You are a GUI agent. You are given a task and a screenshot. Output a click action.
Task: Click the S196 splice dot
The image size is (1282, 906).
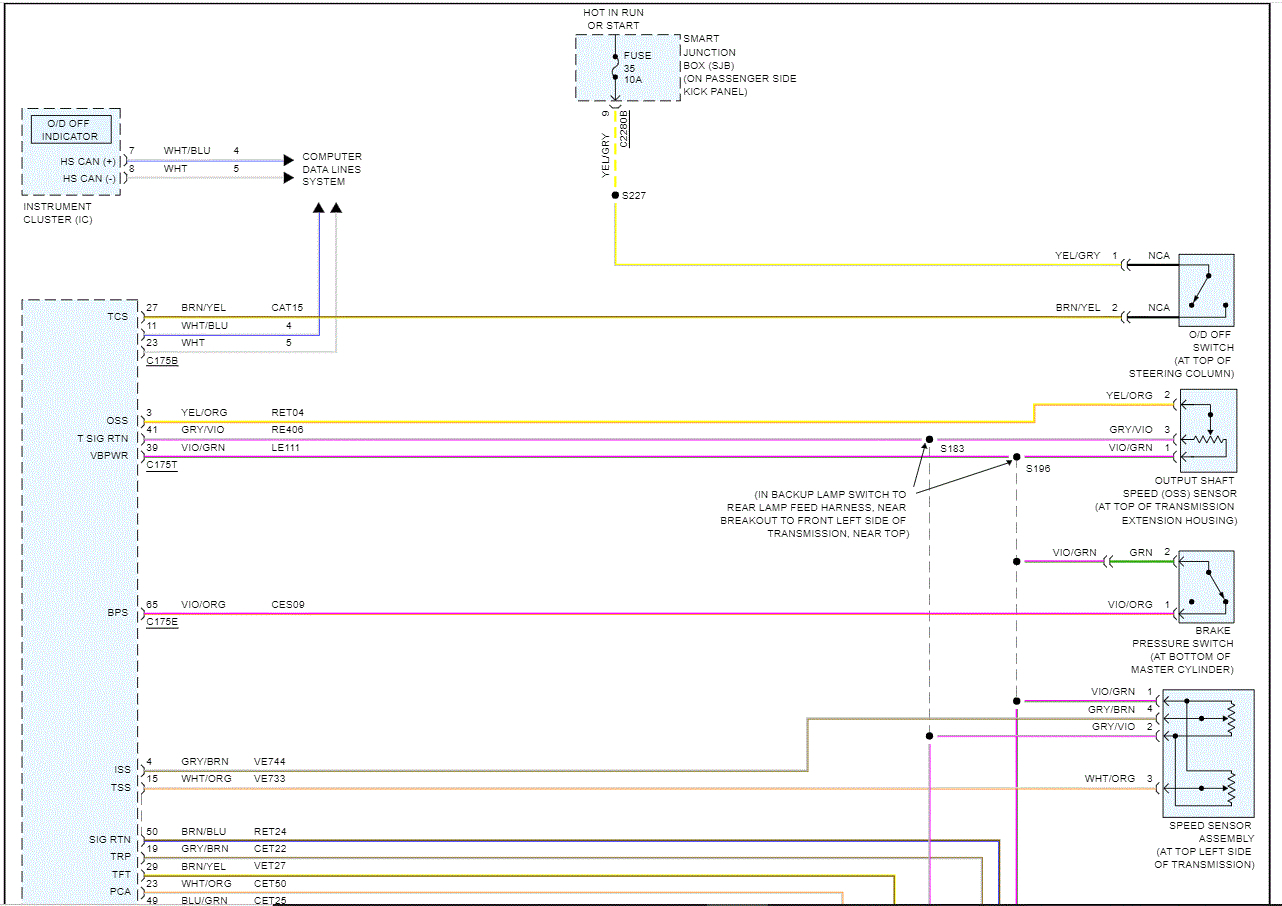(x=1016, y=457)
